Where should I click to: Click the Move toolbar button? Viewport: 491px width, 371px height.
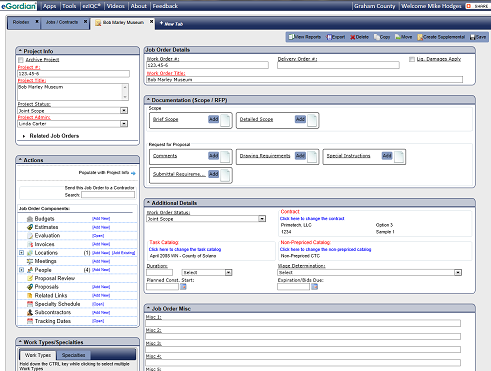404,37
